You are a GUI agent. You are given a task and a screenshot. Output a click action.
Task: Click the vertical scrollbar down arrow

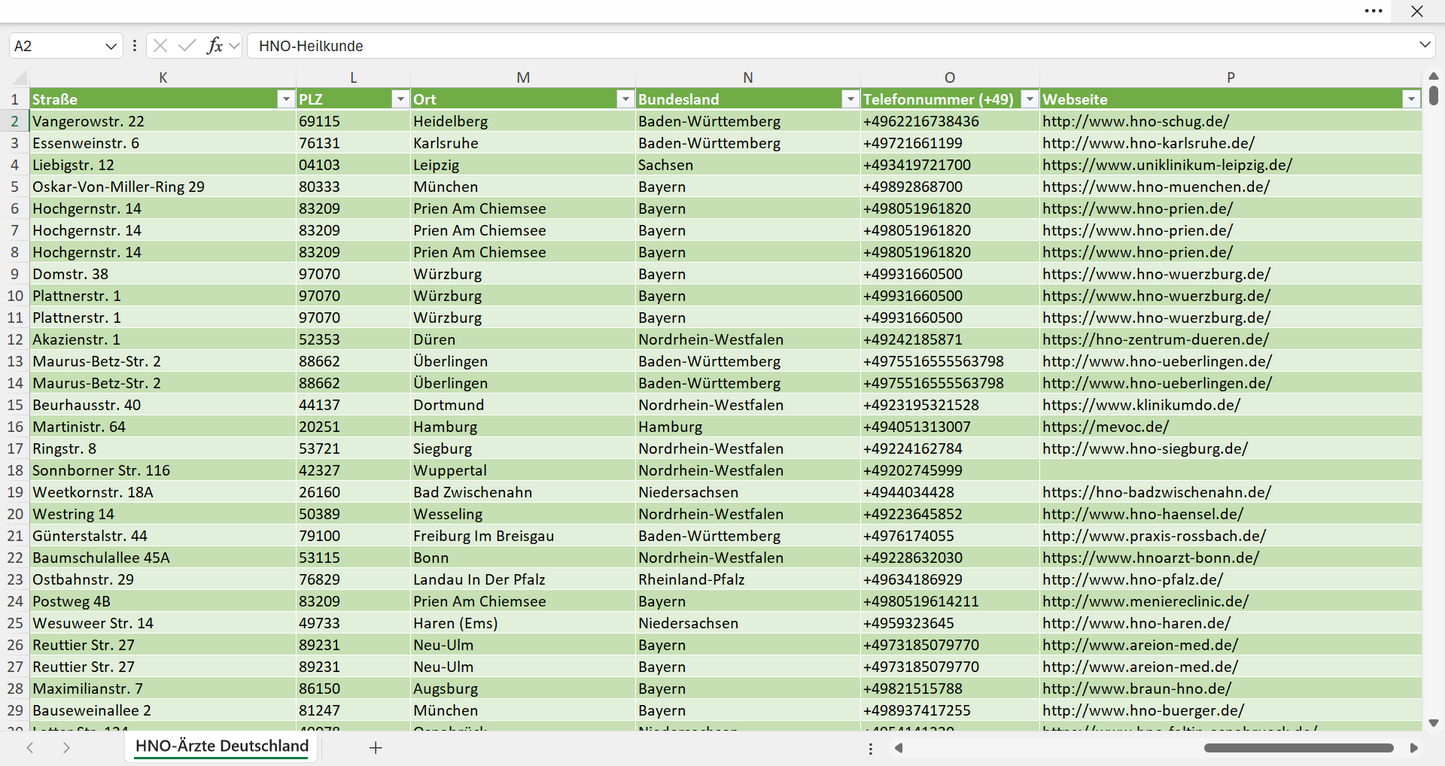(x=1434, y=722)
